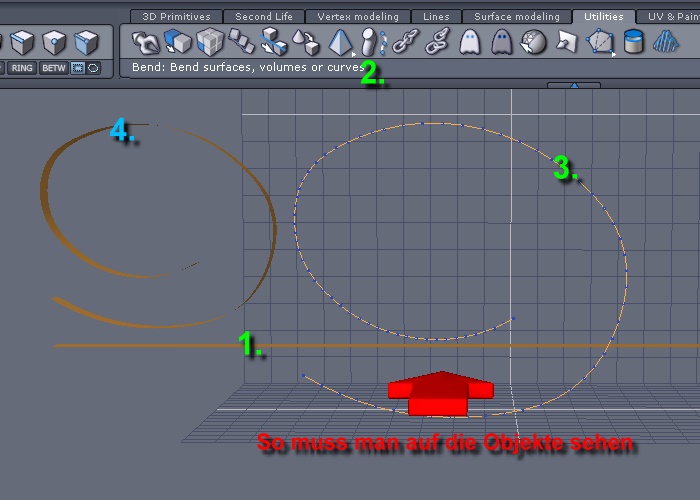The image size is (700, 500).
Task: Click the 3x3 subdivided cube icon
Action: click(x=209, y=42)
